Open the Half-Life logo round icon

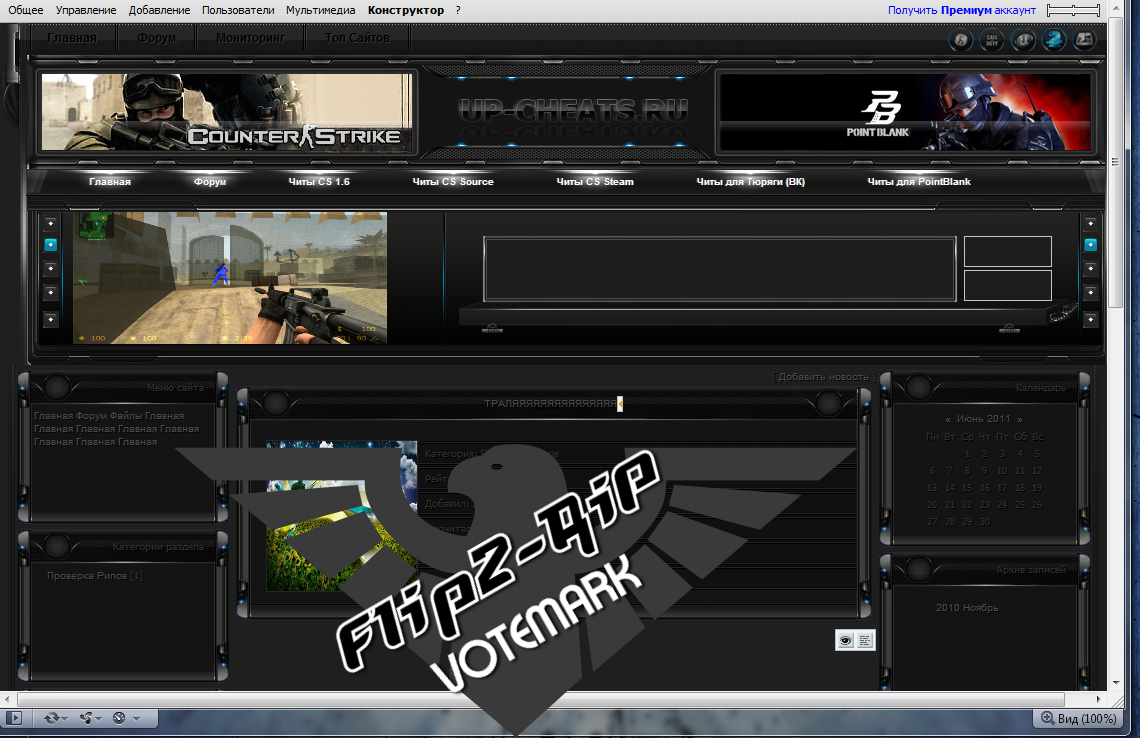pyautogui.click(x=960, y=40)
